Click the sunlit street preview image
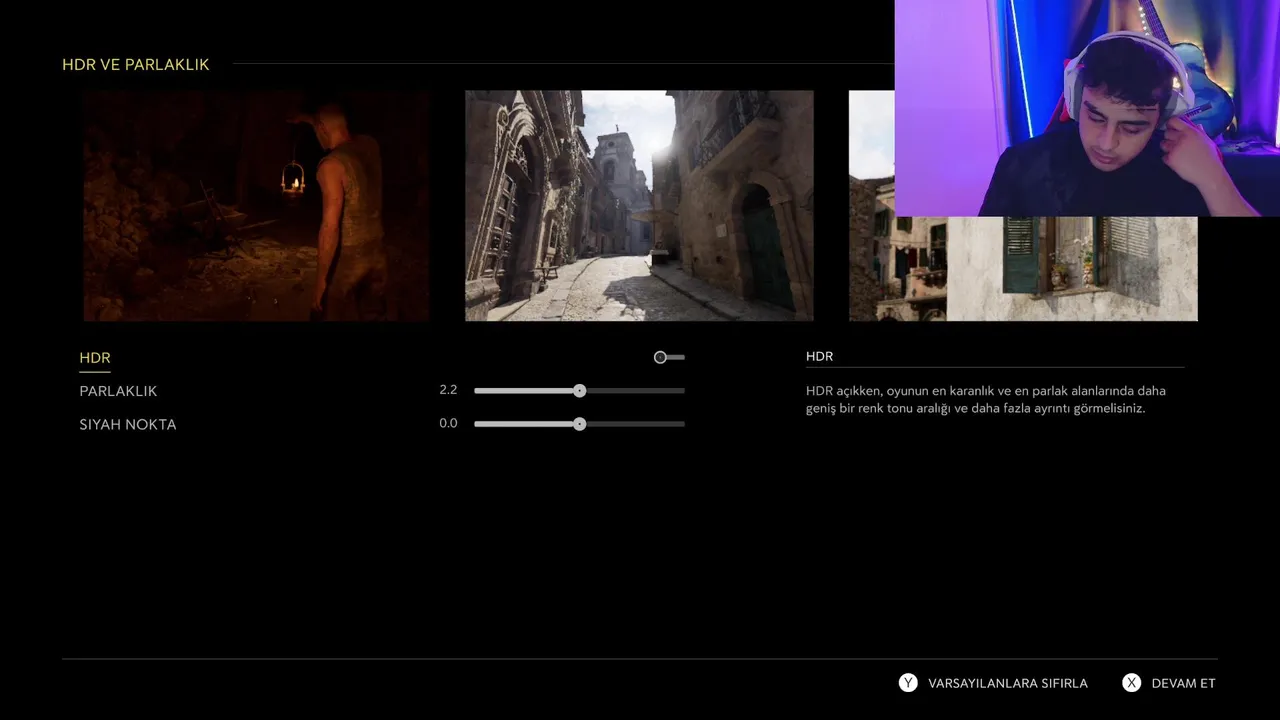The height and width of the screenshot is (720, 1280). click(639, 206)
